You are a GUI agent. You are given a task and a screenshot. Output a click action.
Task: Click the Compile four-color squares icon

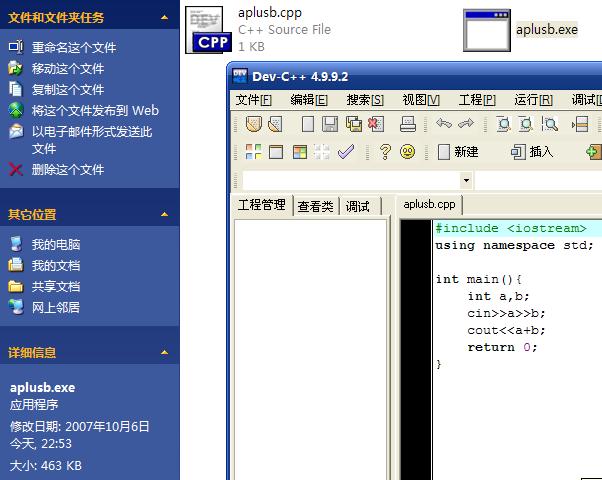(253, 152)
